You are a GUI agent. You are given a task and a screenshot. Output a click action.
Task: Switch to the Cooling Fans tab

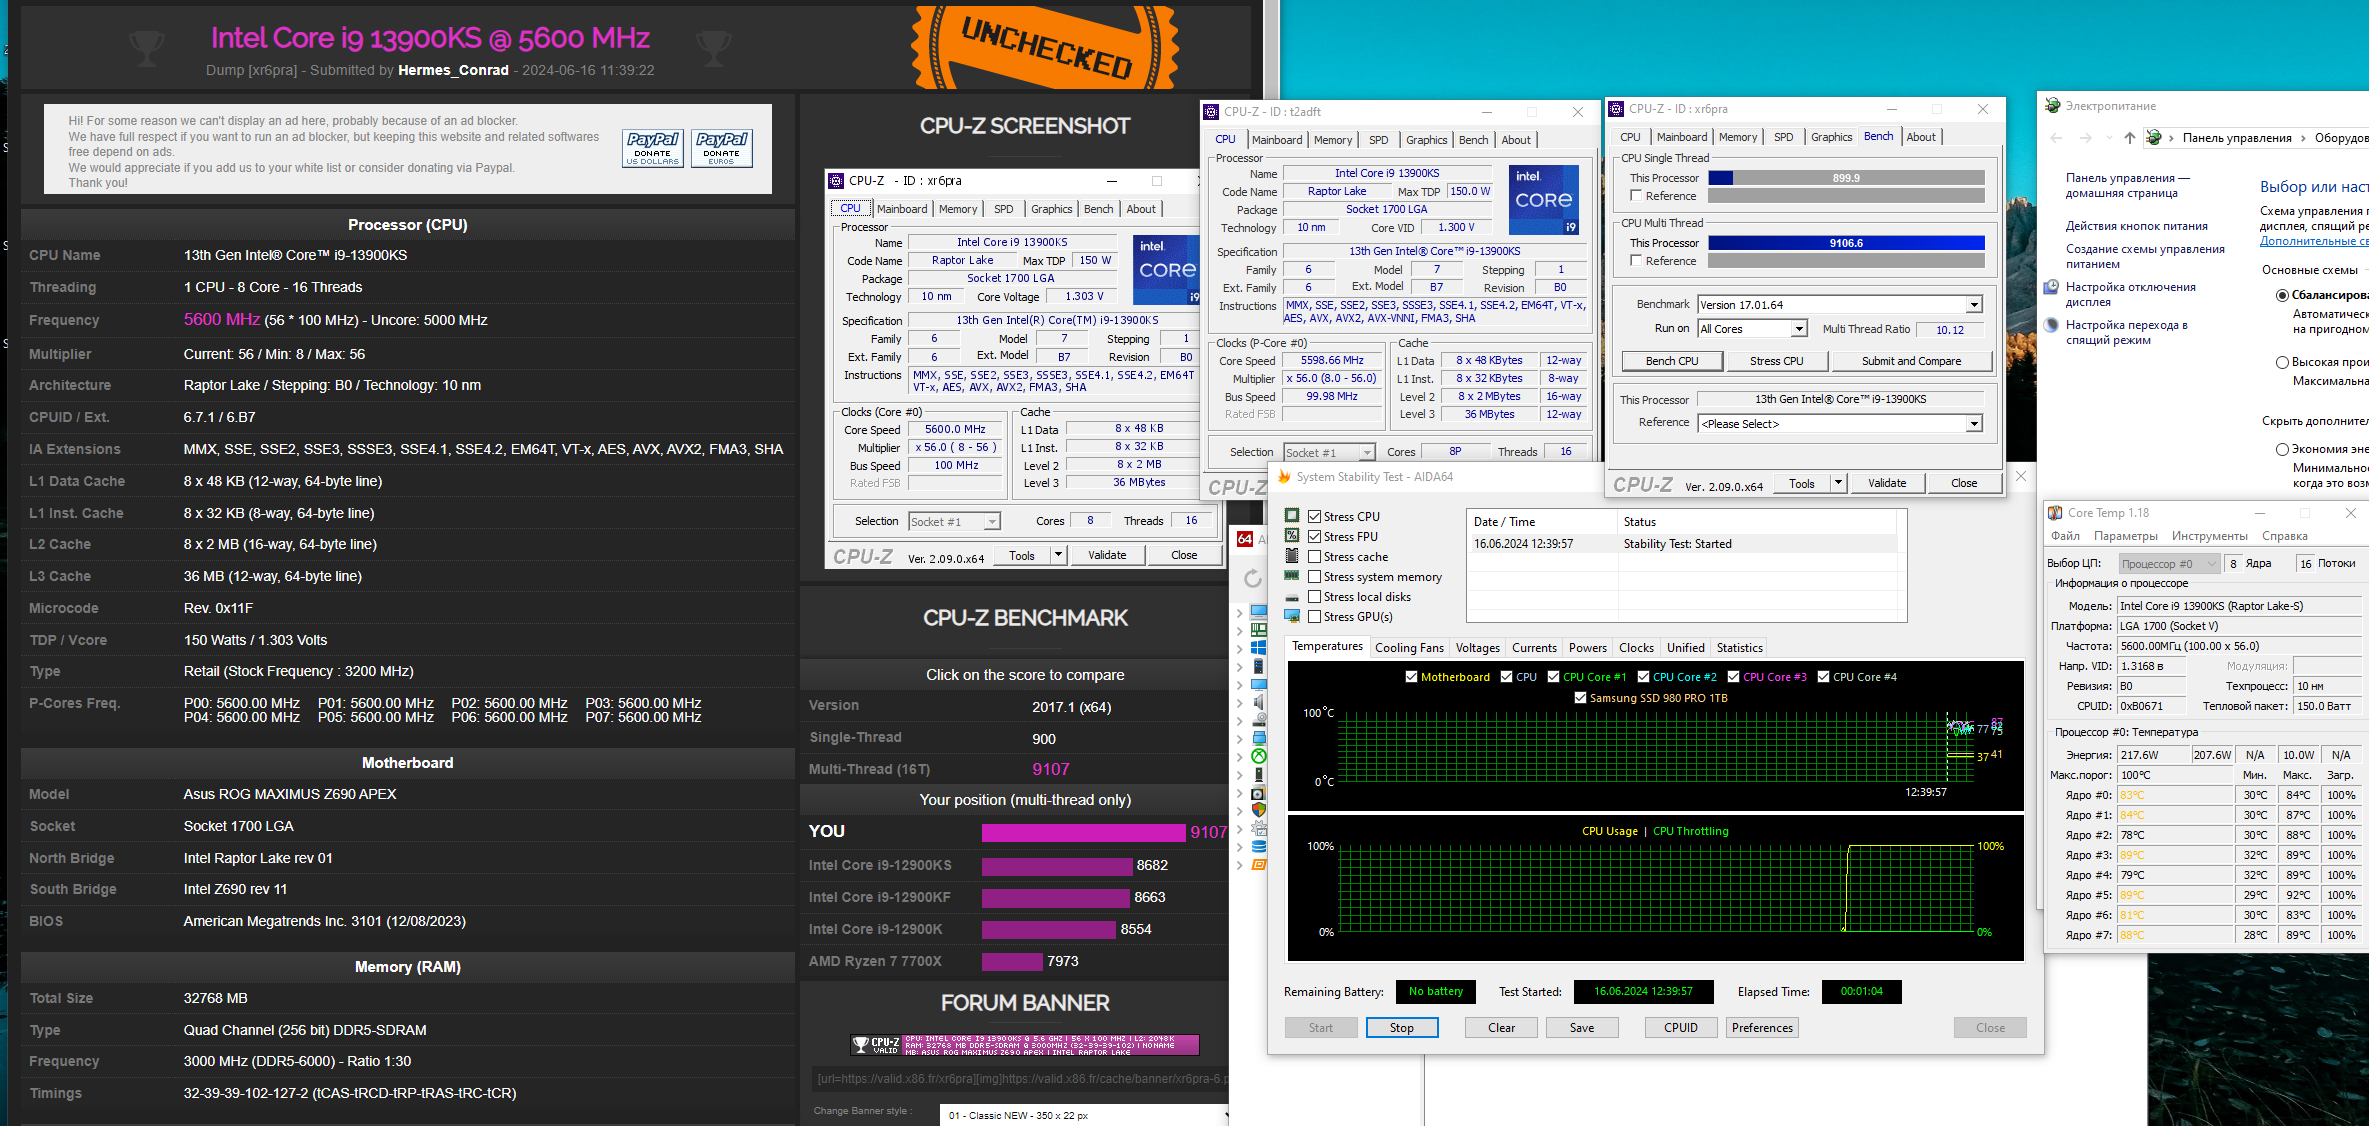coord(1408,648)
